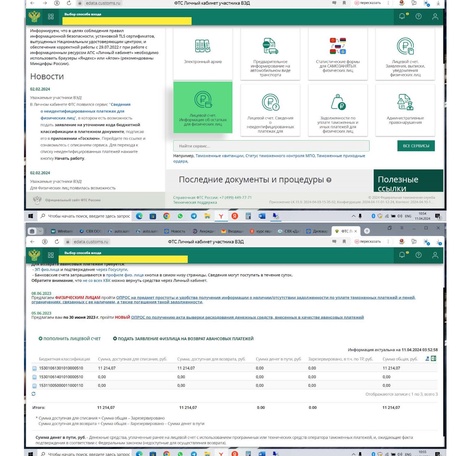Bookmark the page in the lower browser window
456x456 pixels.
[344, 241]
